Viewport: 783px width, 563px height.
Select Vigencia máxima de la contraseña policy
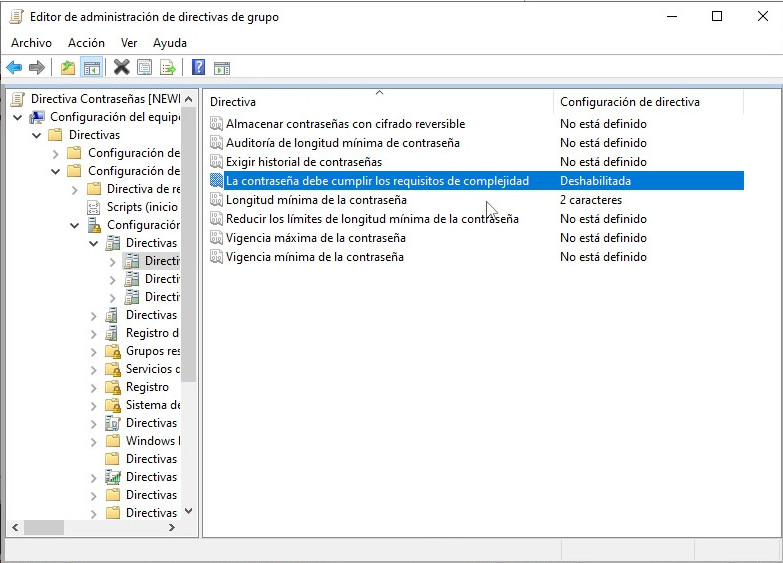(x=315, y=238)
